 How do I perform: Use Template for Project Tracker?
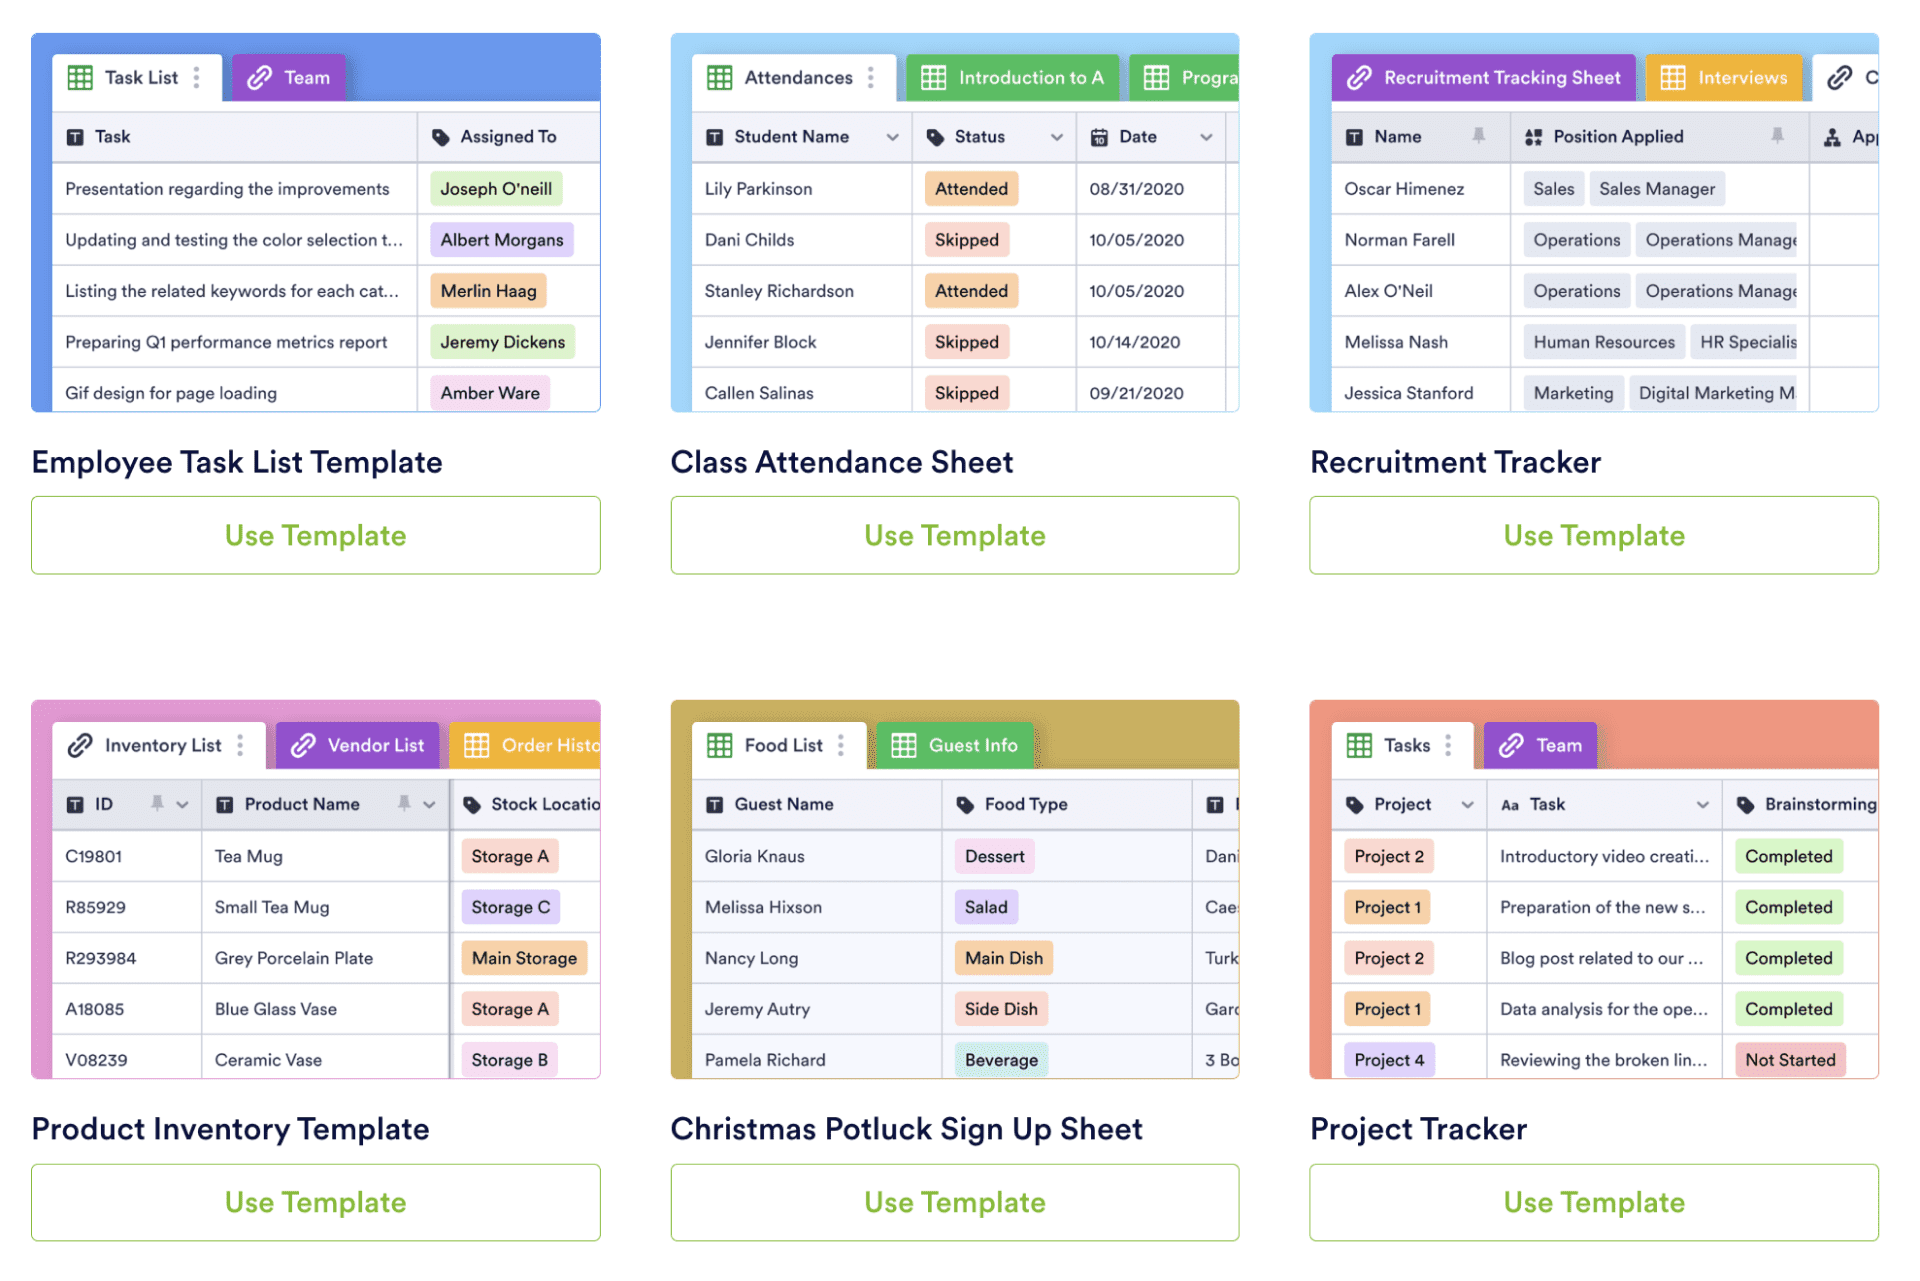pyautogui.click(x=1594, y=1202)
